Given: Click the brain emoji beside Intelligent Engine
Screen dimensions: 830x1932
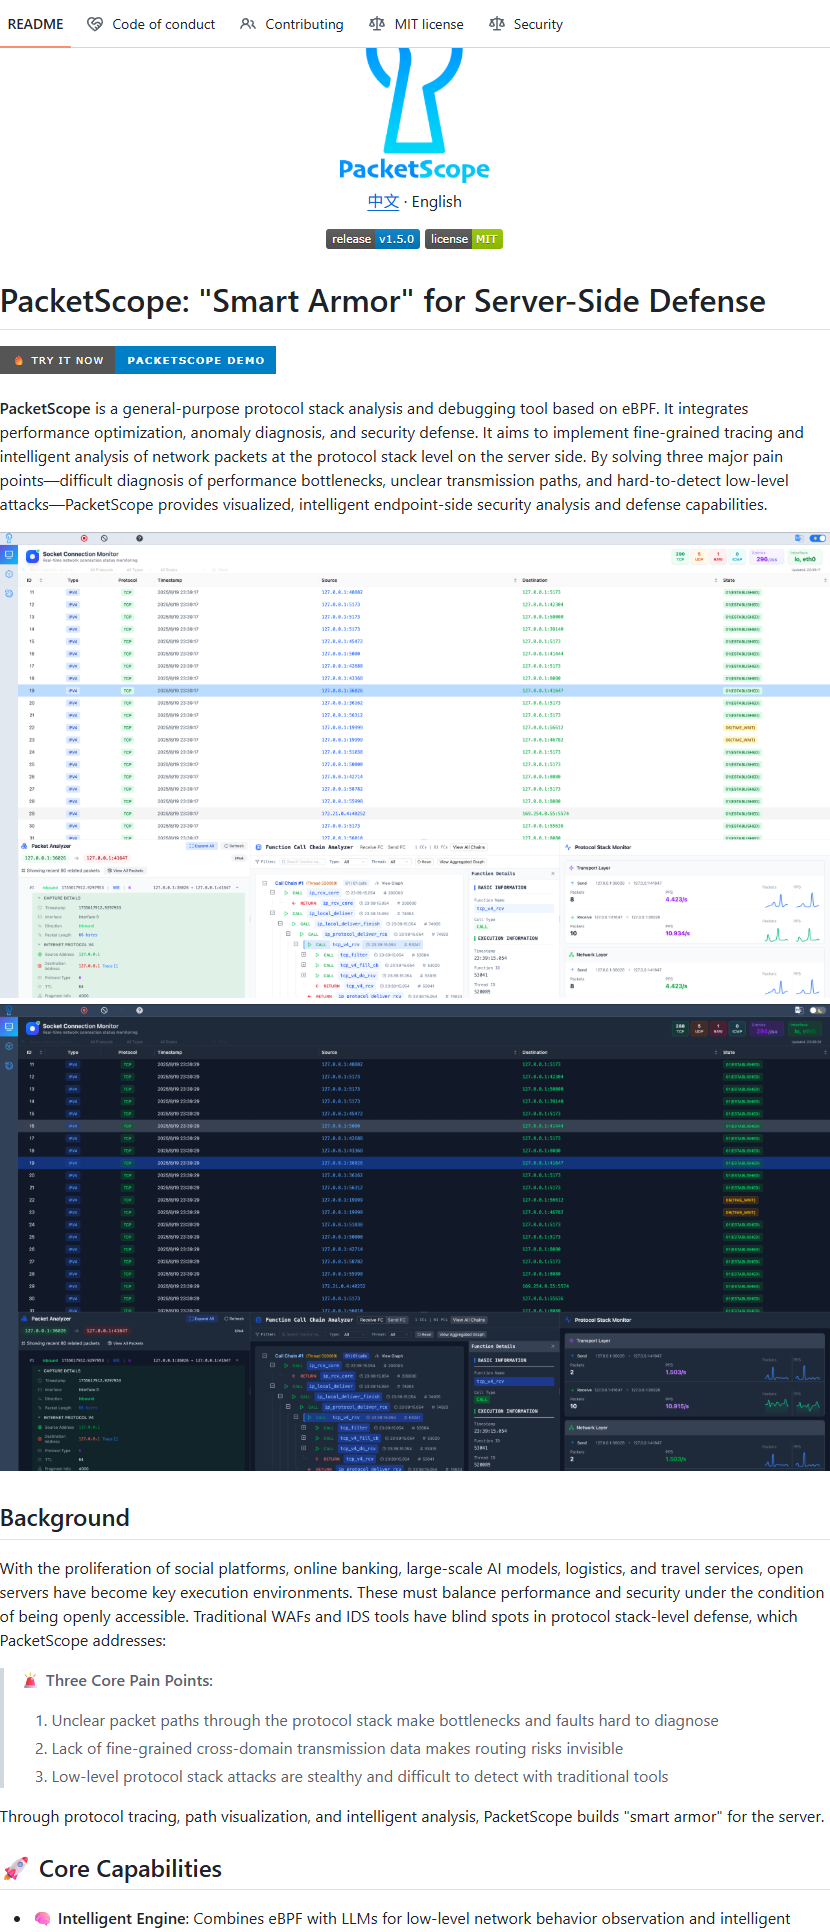Looking at the screenshot, I should pos(43,1919).
